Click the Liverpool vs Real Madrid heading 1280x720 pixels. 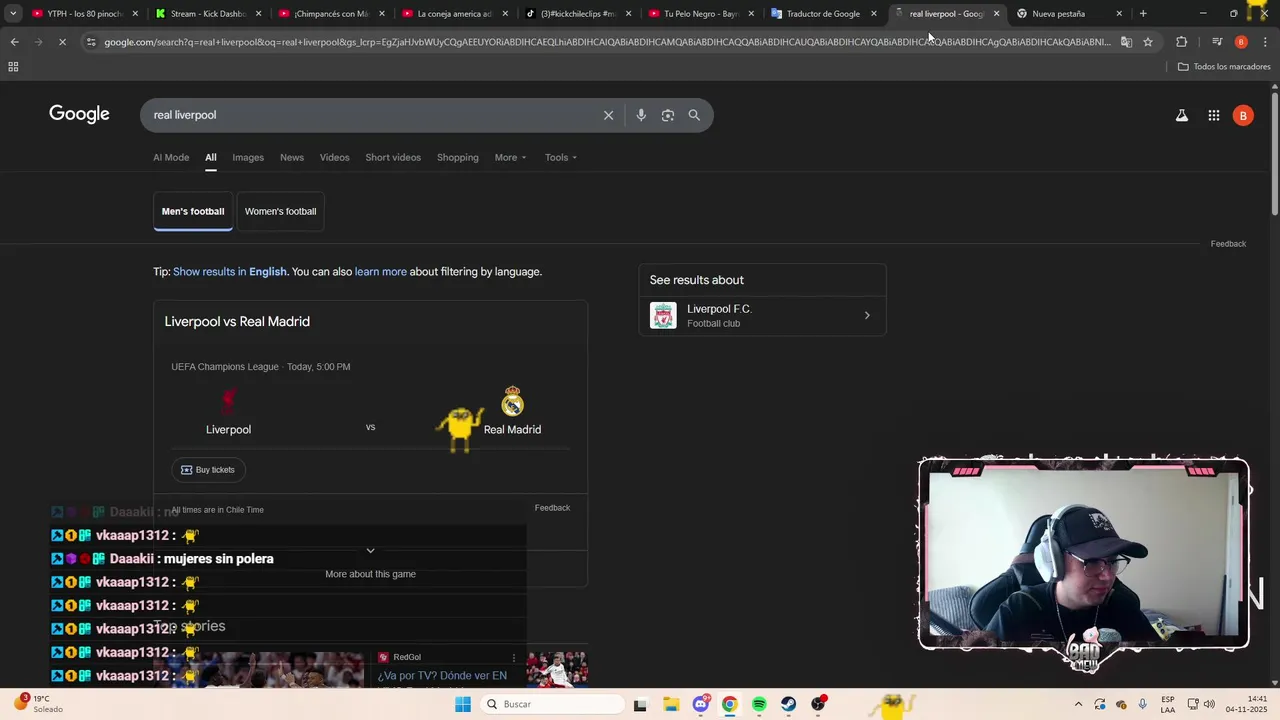click(x=237, y=321)
